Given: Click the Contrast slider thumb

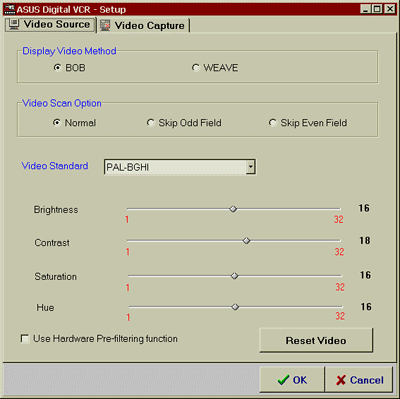Looking at the screenshot, I should pyautogui.click(x=246, y=241).
